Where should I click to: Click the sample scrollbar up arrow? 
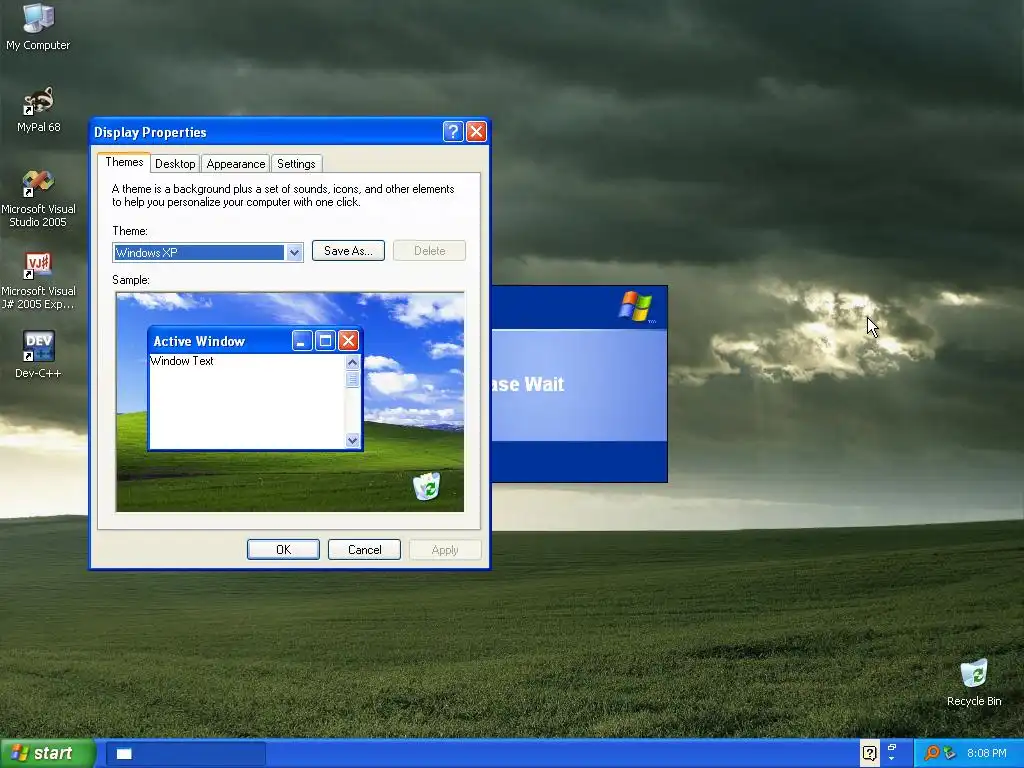coord(353,362)
